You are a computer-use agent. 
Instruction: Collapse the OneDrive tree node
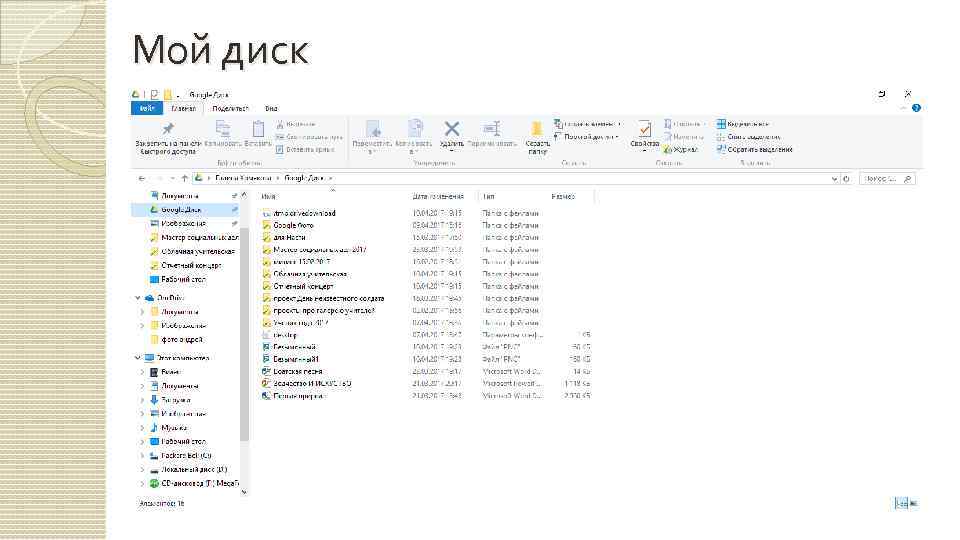coord(138,298)
